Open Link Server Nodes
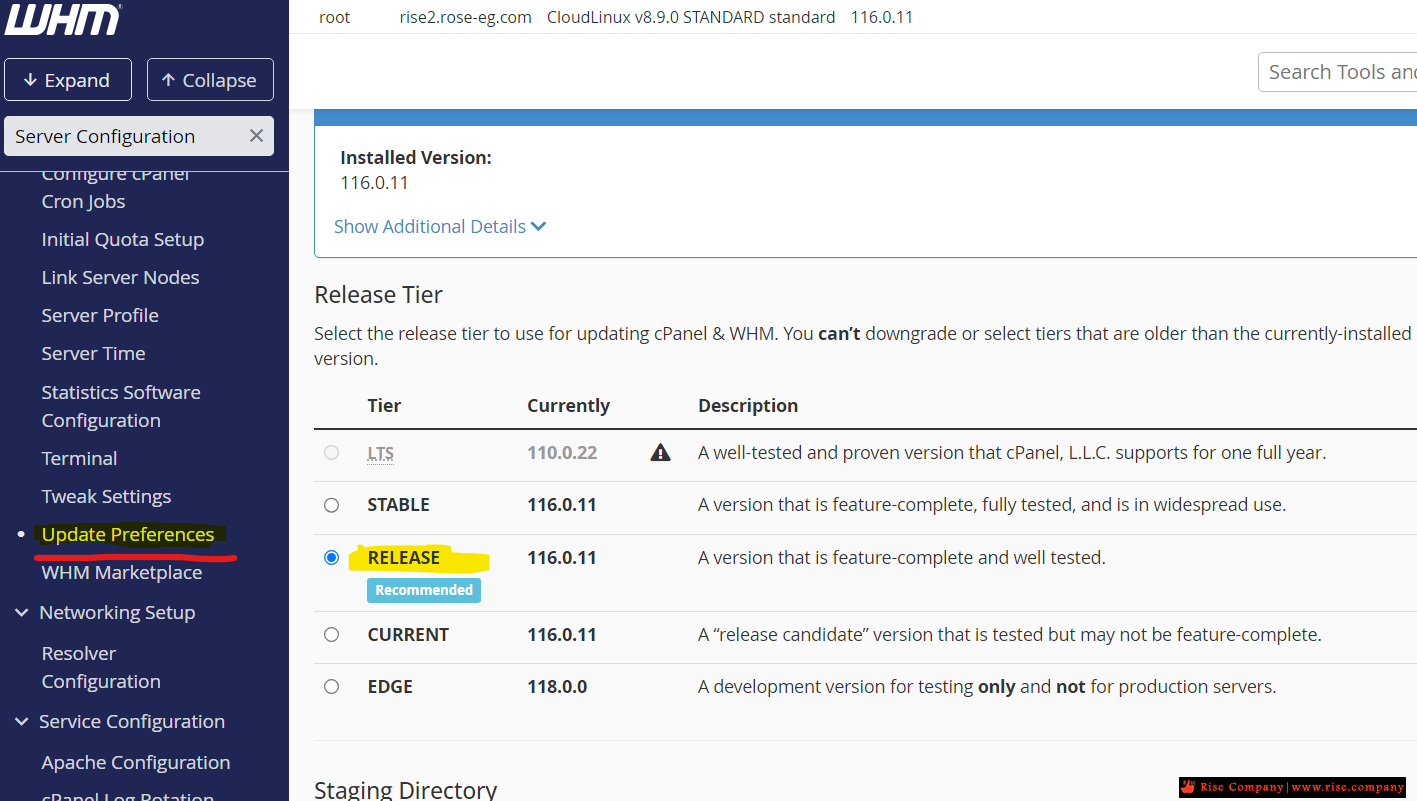 coord(120,277)
